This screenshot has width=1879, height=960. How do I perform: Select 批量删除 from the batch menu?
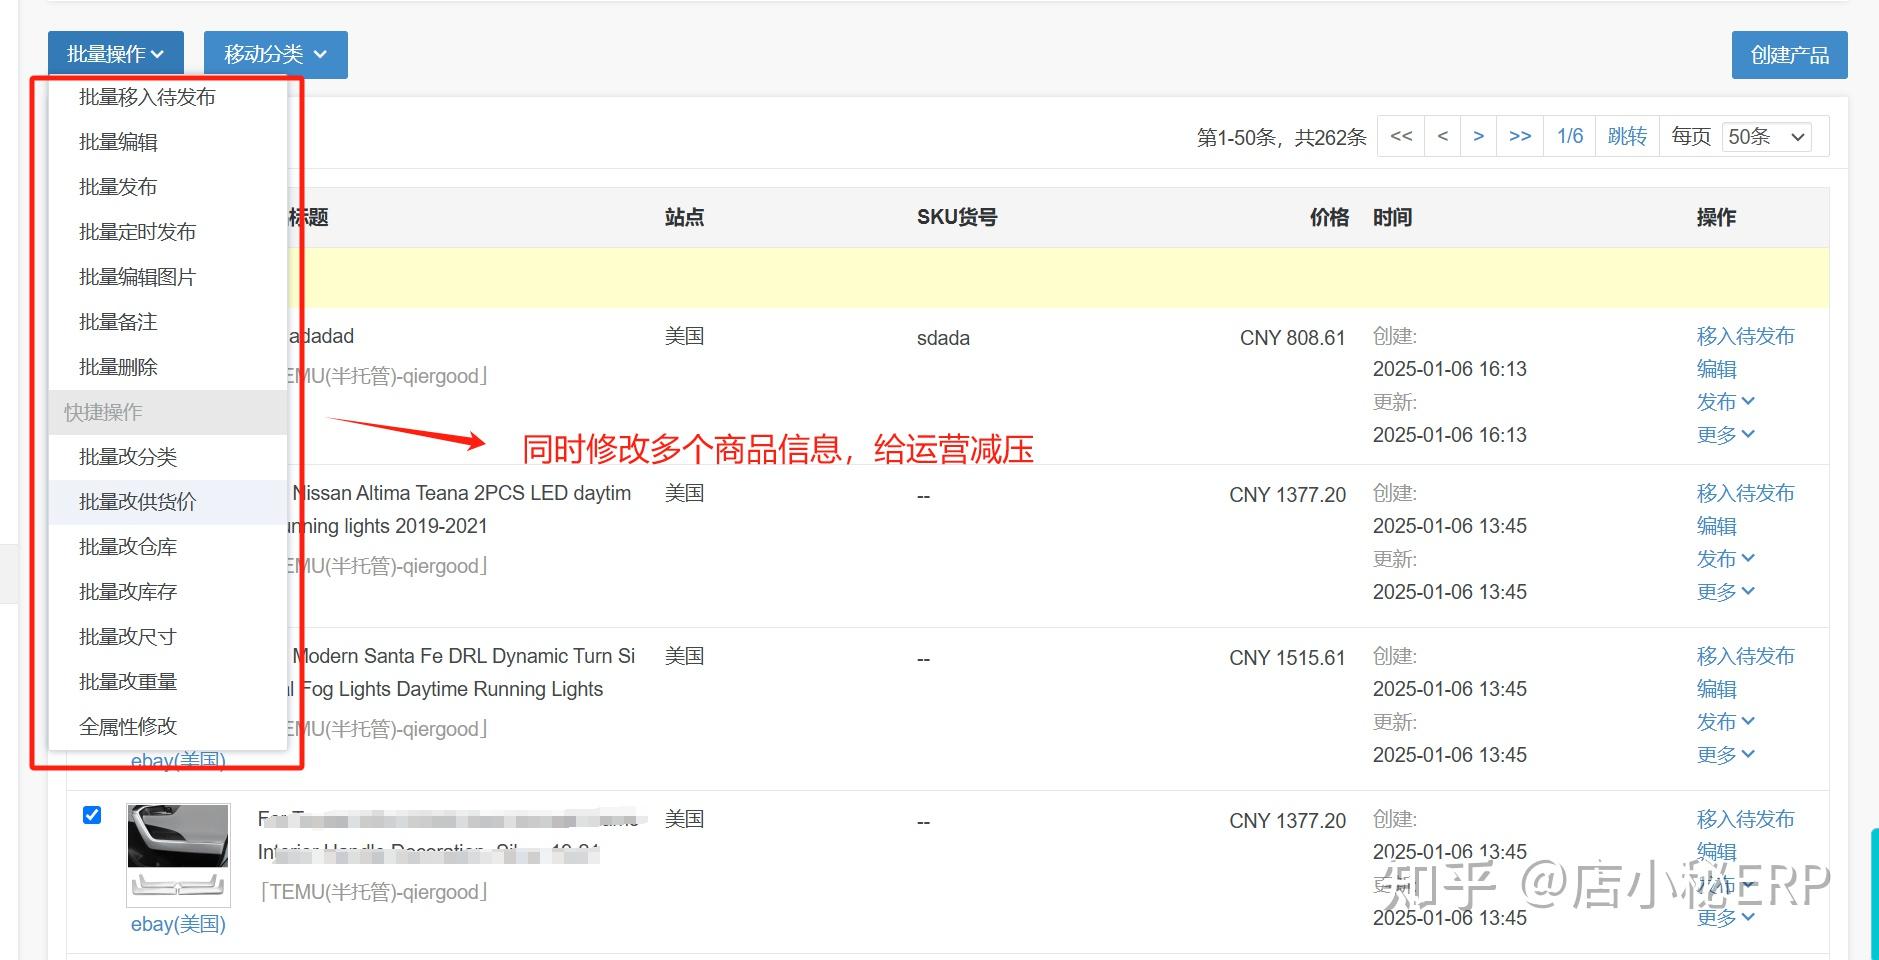point(118,367)
